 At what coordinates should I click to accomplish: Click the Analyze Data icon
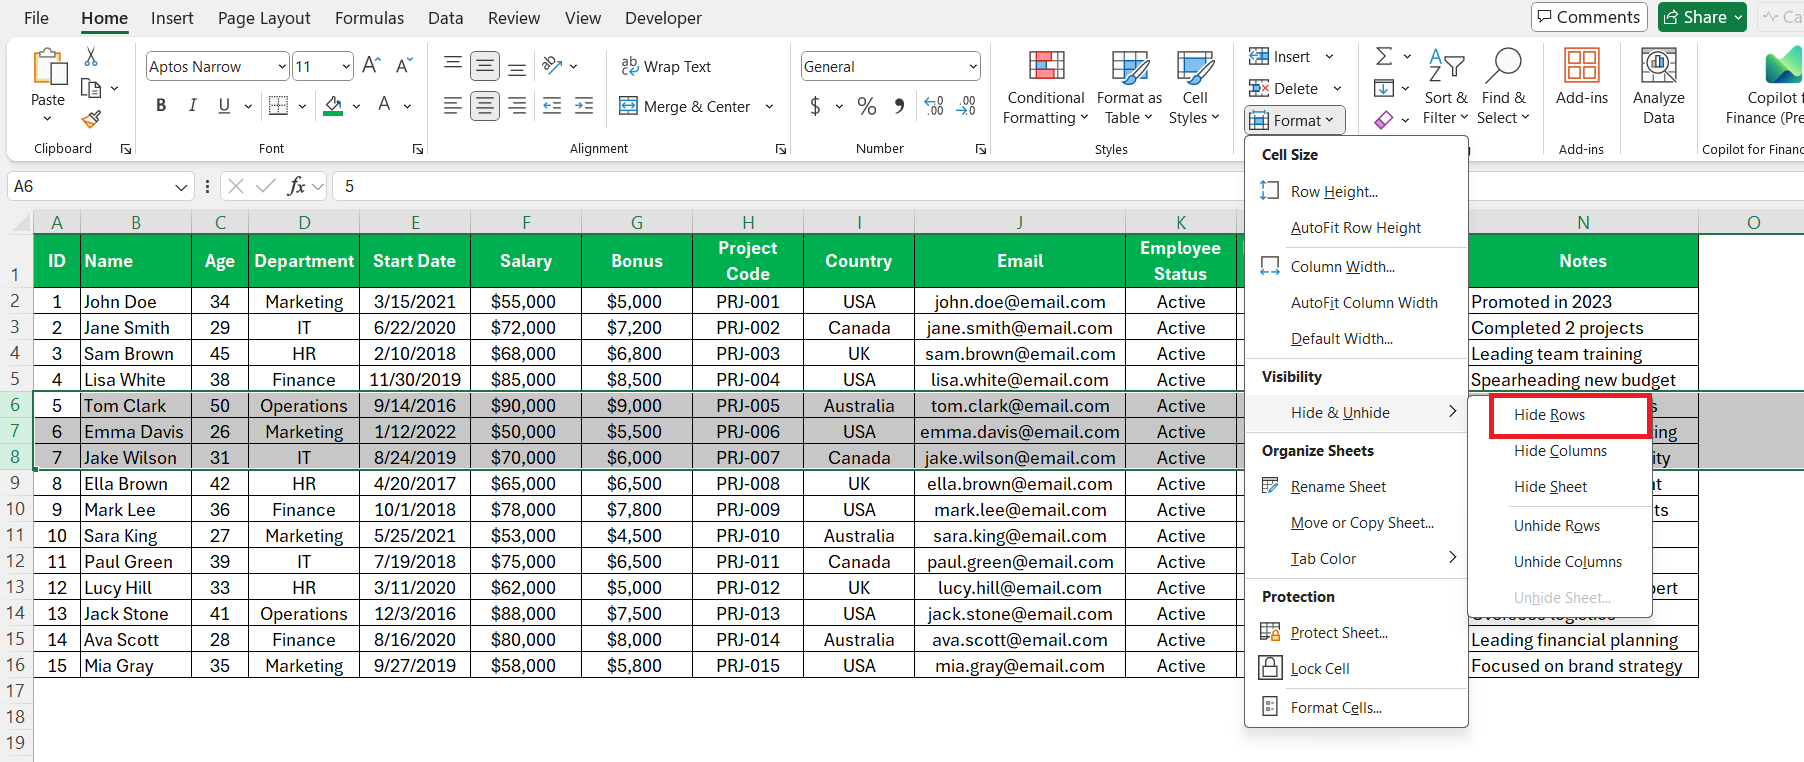pos(1659,66)
